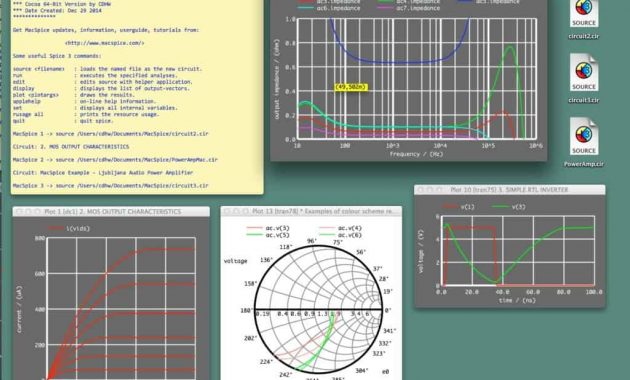The height and width of the screenshot is (380, 630).
Task: Click the 'plot <plotargs>' command line in console
Action: (x=74, y=95)
